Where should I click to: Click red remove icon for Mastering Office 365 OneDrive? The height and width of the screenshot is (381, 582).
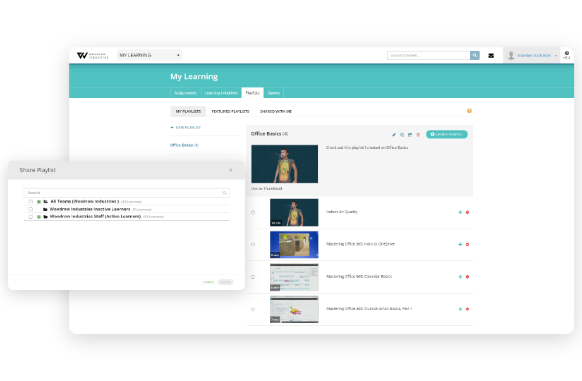(x=467, y=244)
